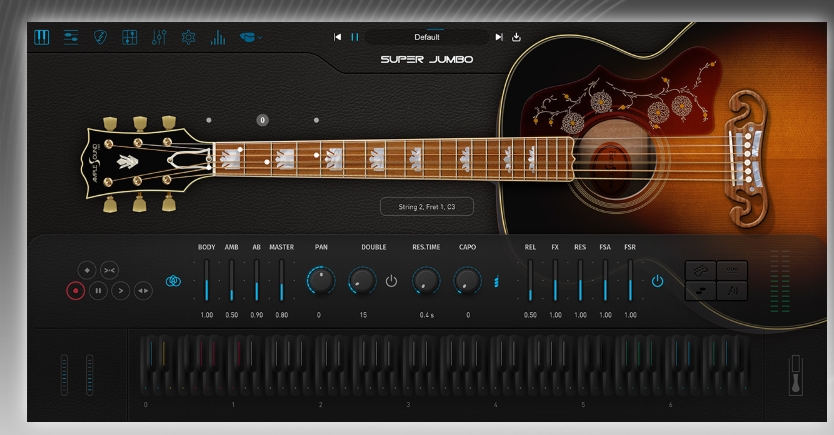The image size is (834, 435).
Task: Select the guitar strum mode button
Action: click(x=700, y=271)
